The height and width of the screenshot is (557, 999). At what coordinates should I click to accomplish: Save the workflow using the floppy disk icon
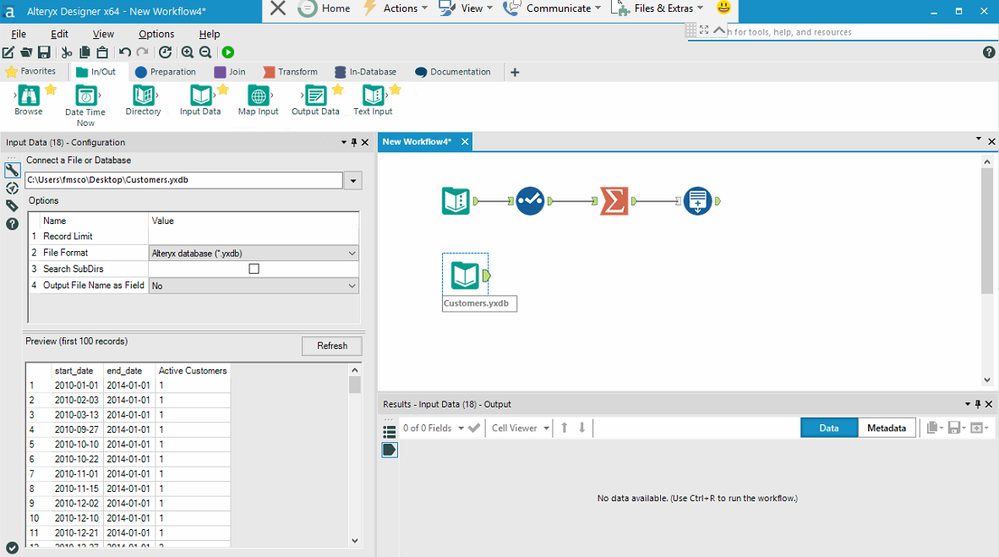[44, 52]
